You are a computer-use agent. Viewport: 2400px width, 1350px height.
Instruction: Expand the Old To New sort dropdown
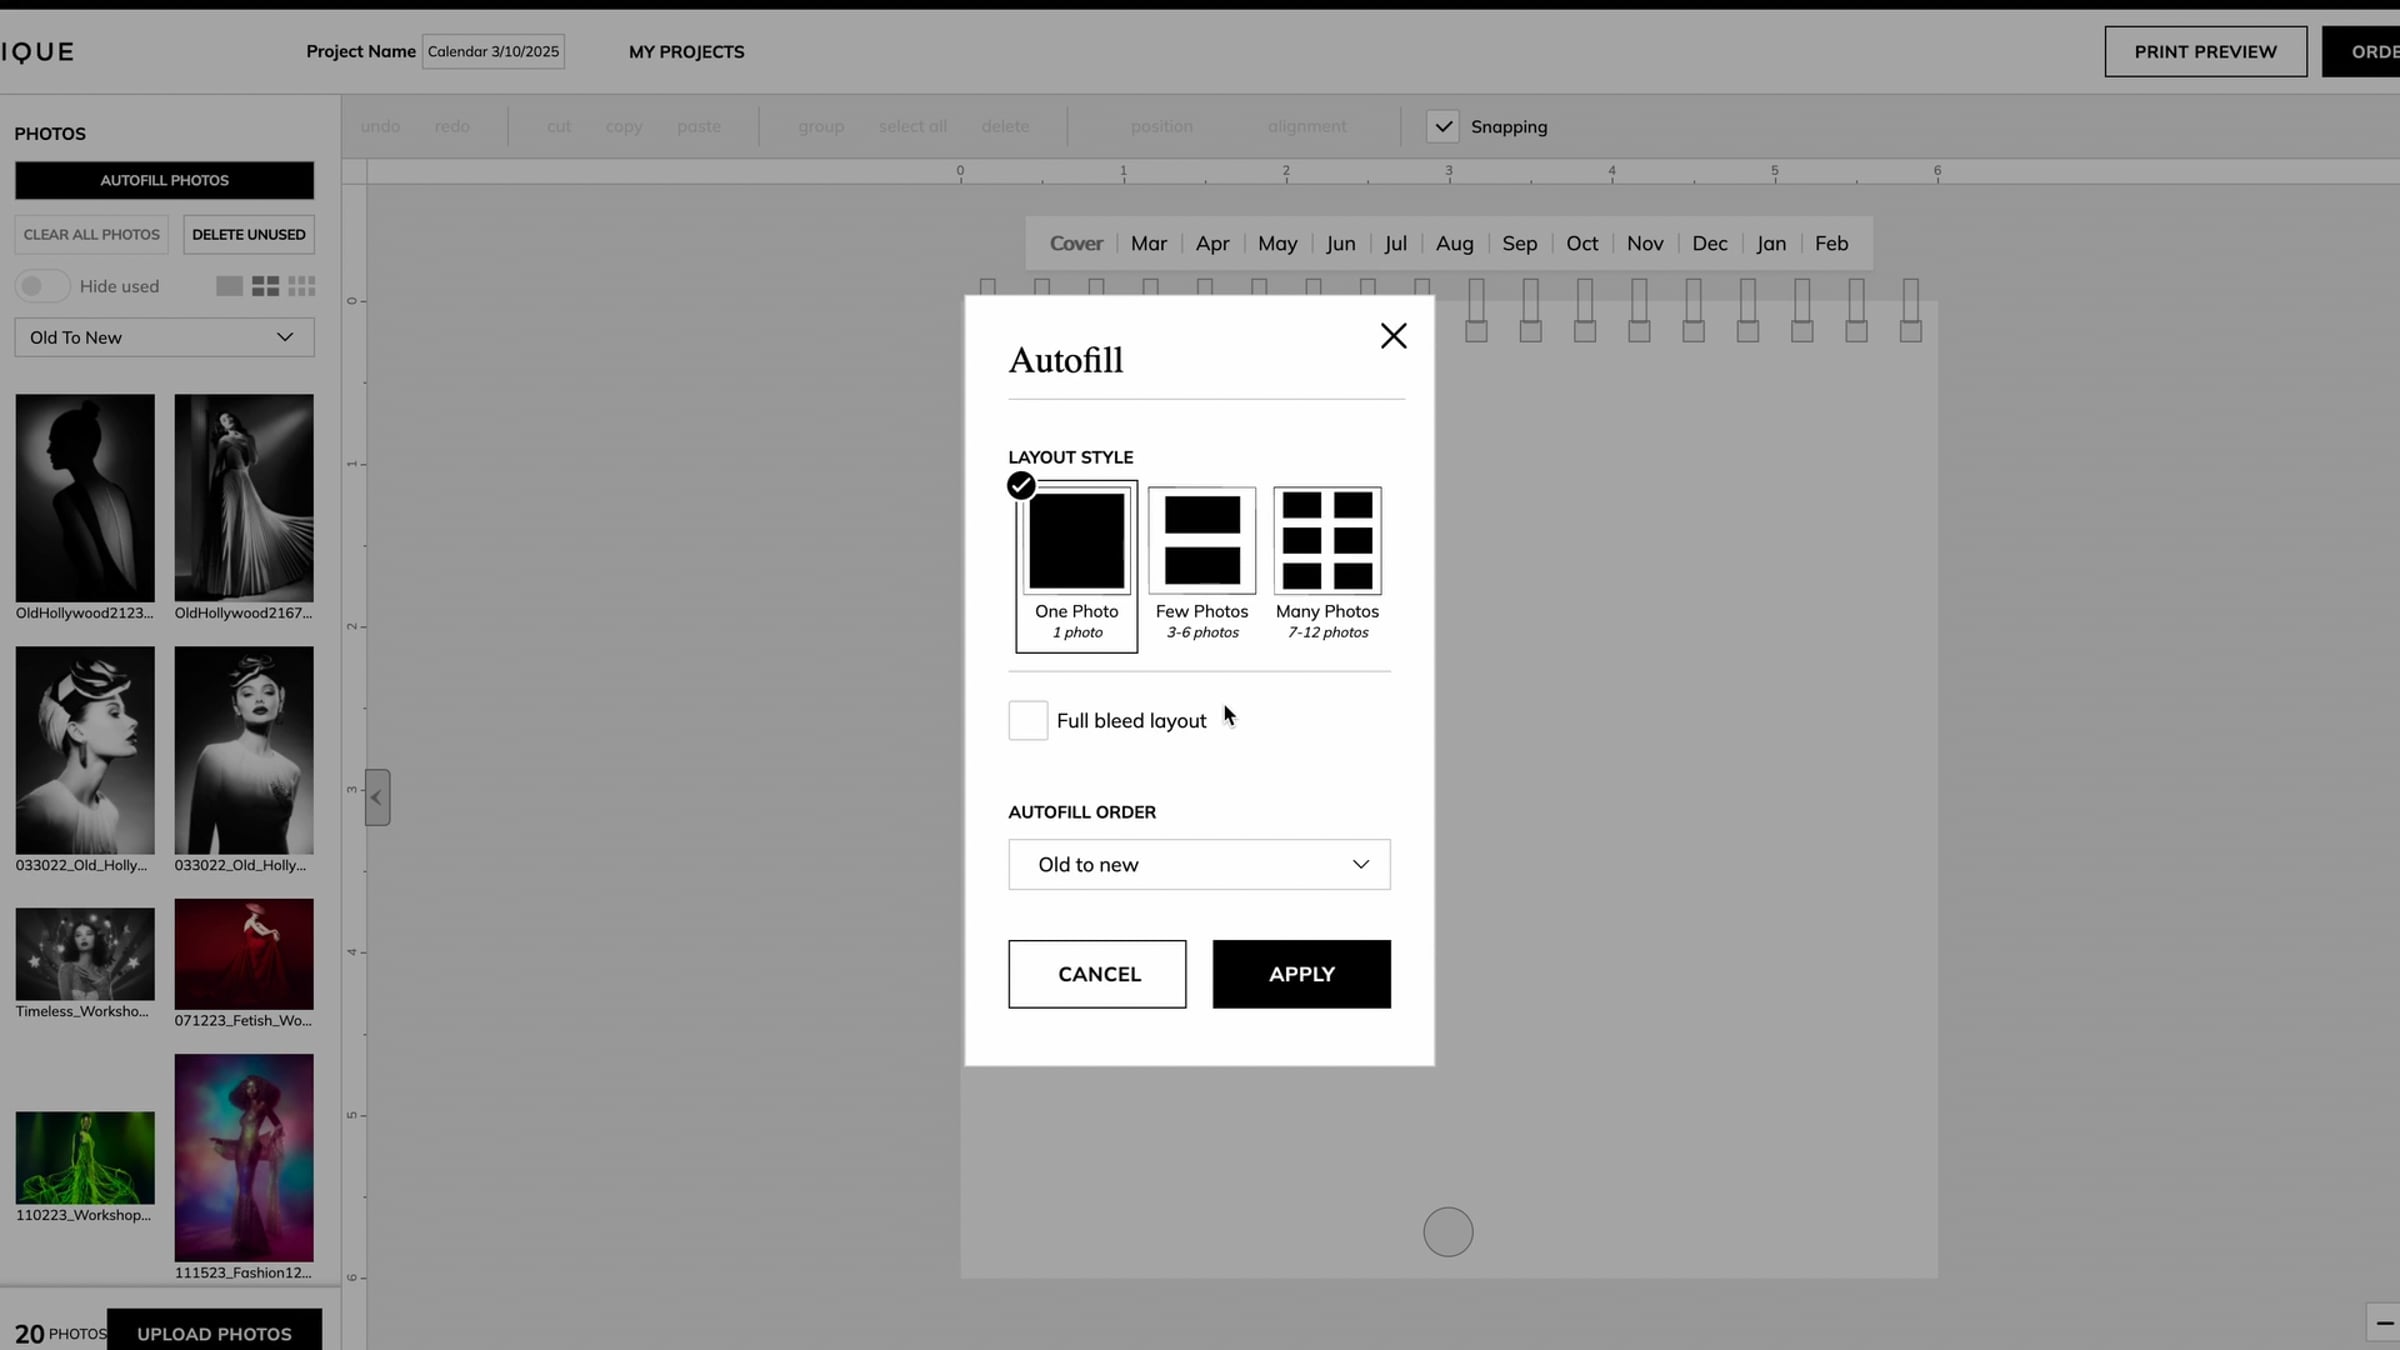[164, 338]
